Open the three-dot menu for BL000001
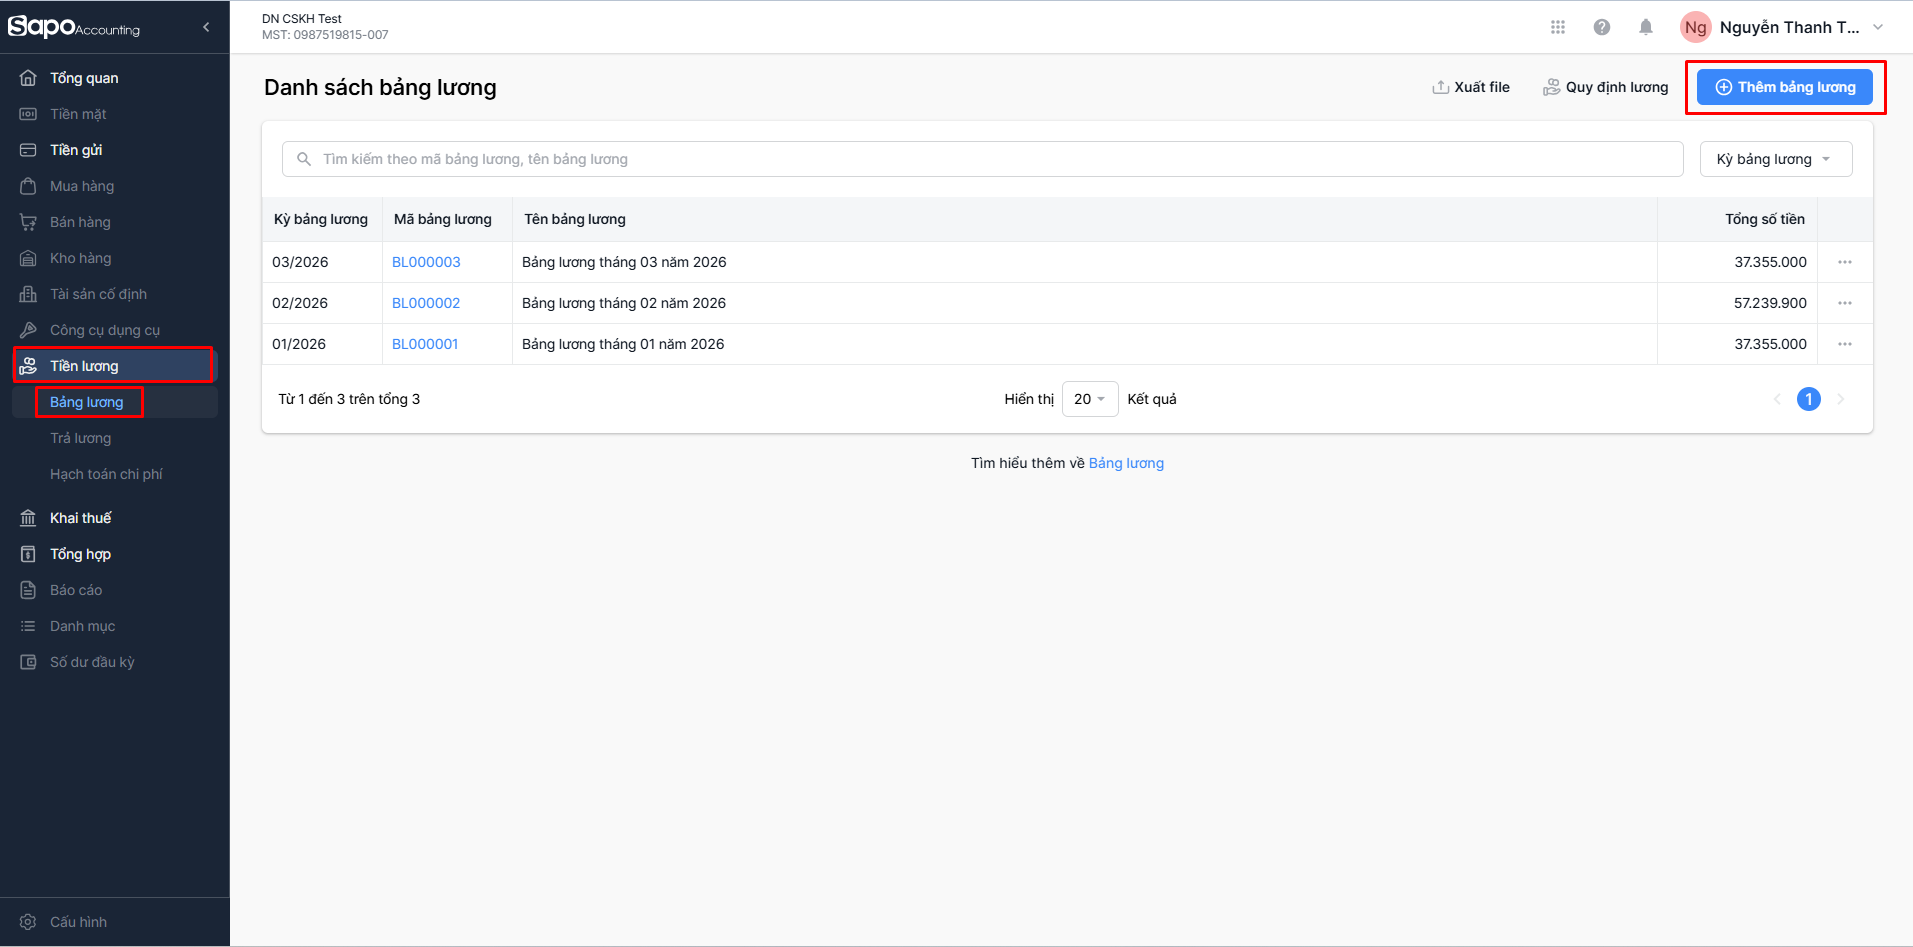The width and height of the screenshot is (1913, 947). [1845, 344]
